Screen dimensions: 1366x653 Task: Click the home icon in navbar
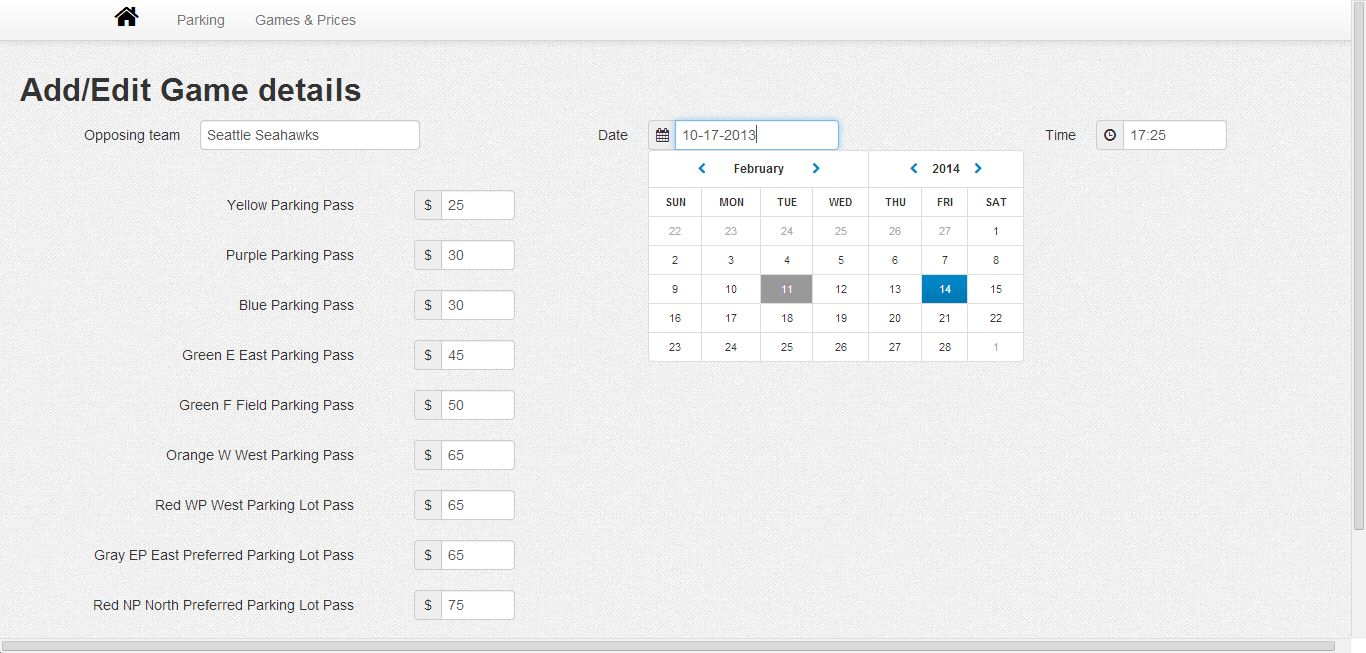click(126, 17)
